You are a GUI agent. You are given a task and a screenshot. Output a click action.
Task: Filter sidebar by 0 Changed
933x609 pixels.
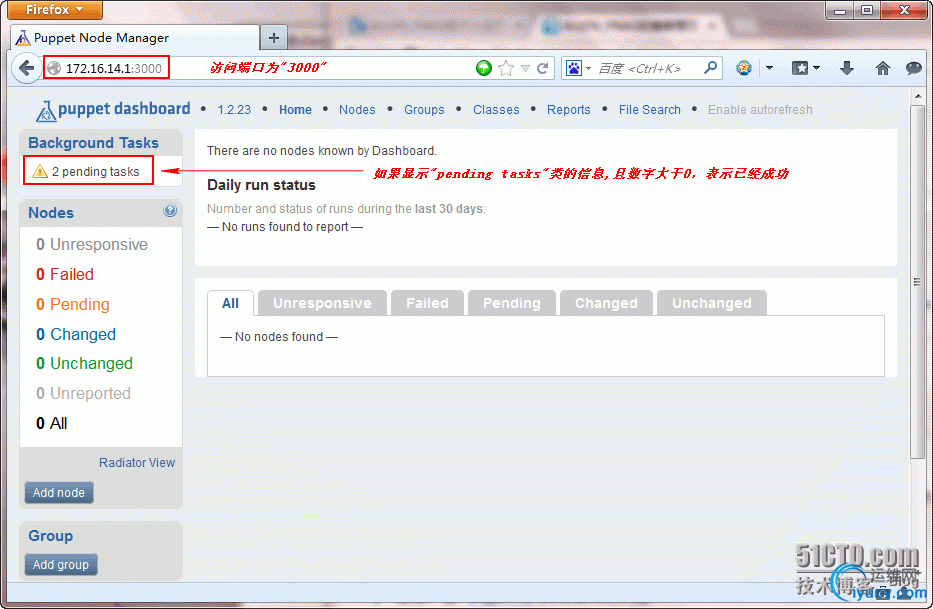(x=76, y=334)
